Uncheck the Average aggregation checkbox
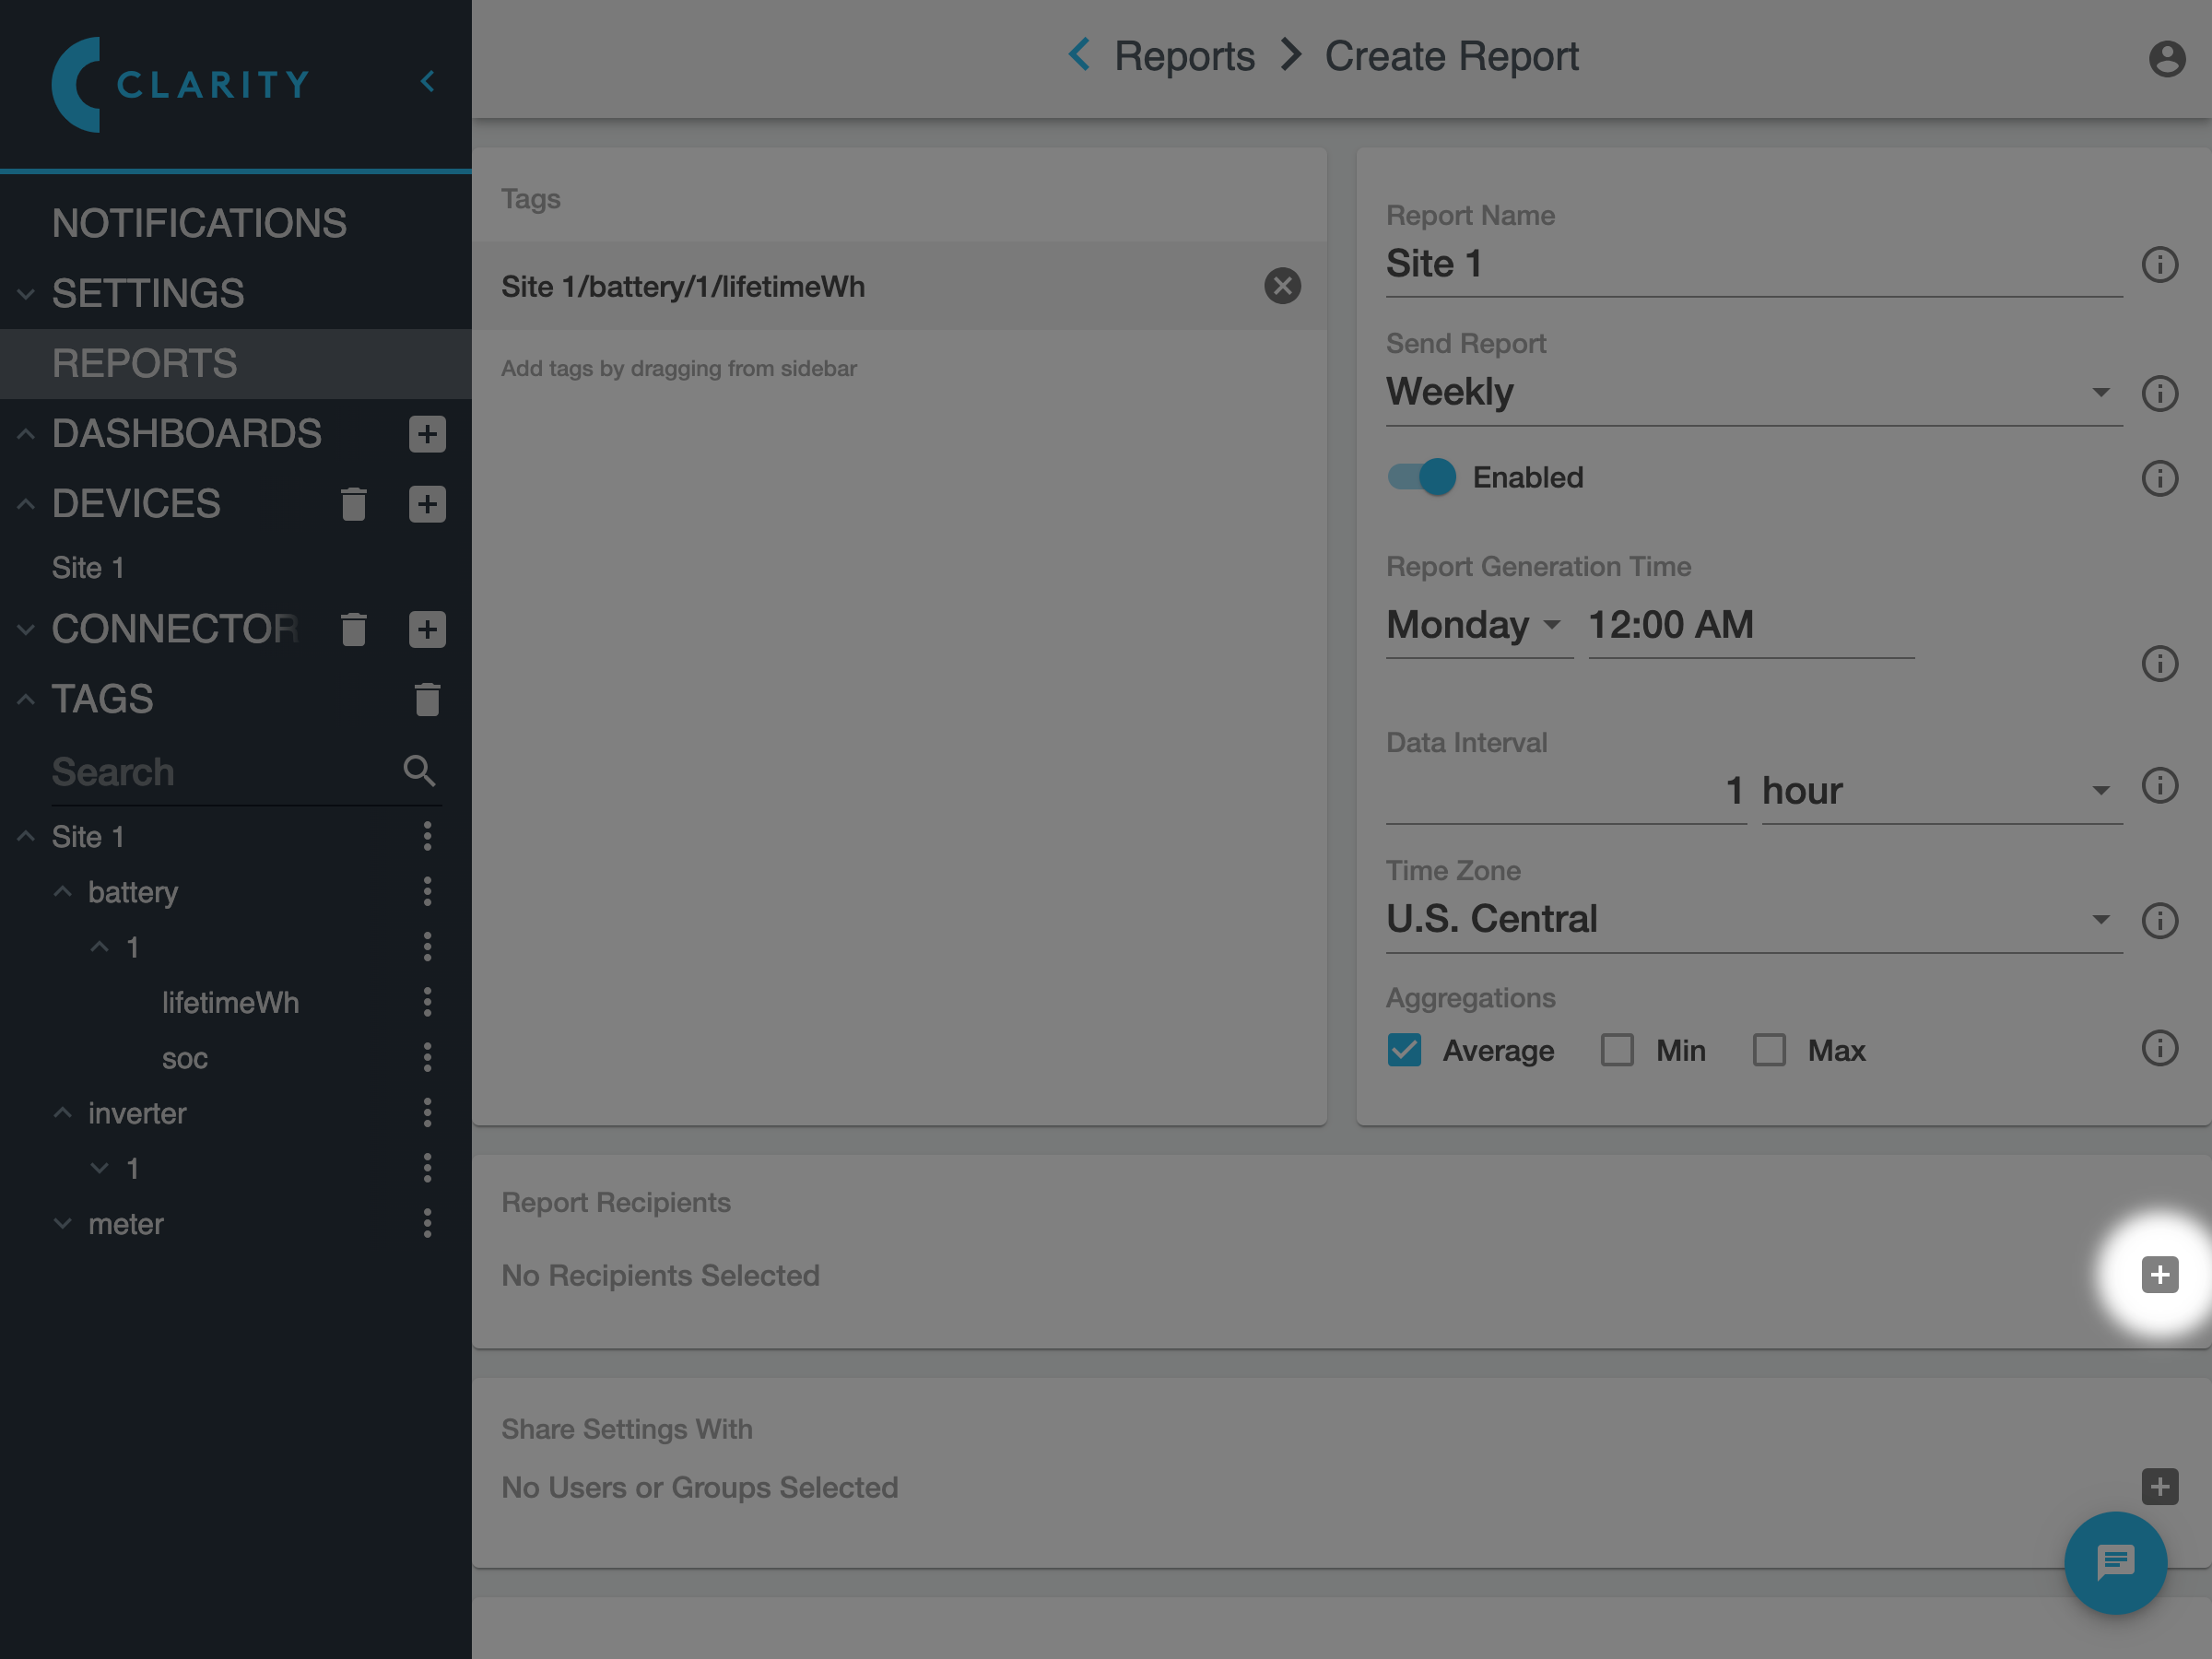Viewport: 2212px width, 1659px height. pyautogui.click(x=1404, y=1050)
